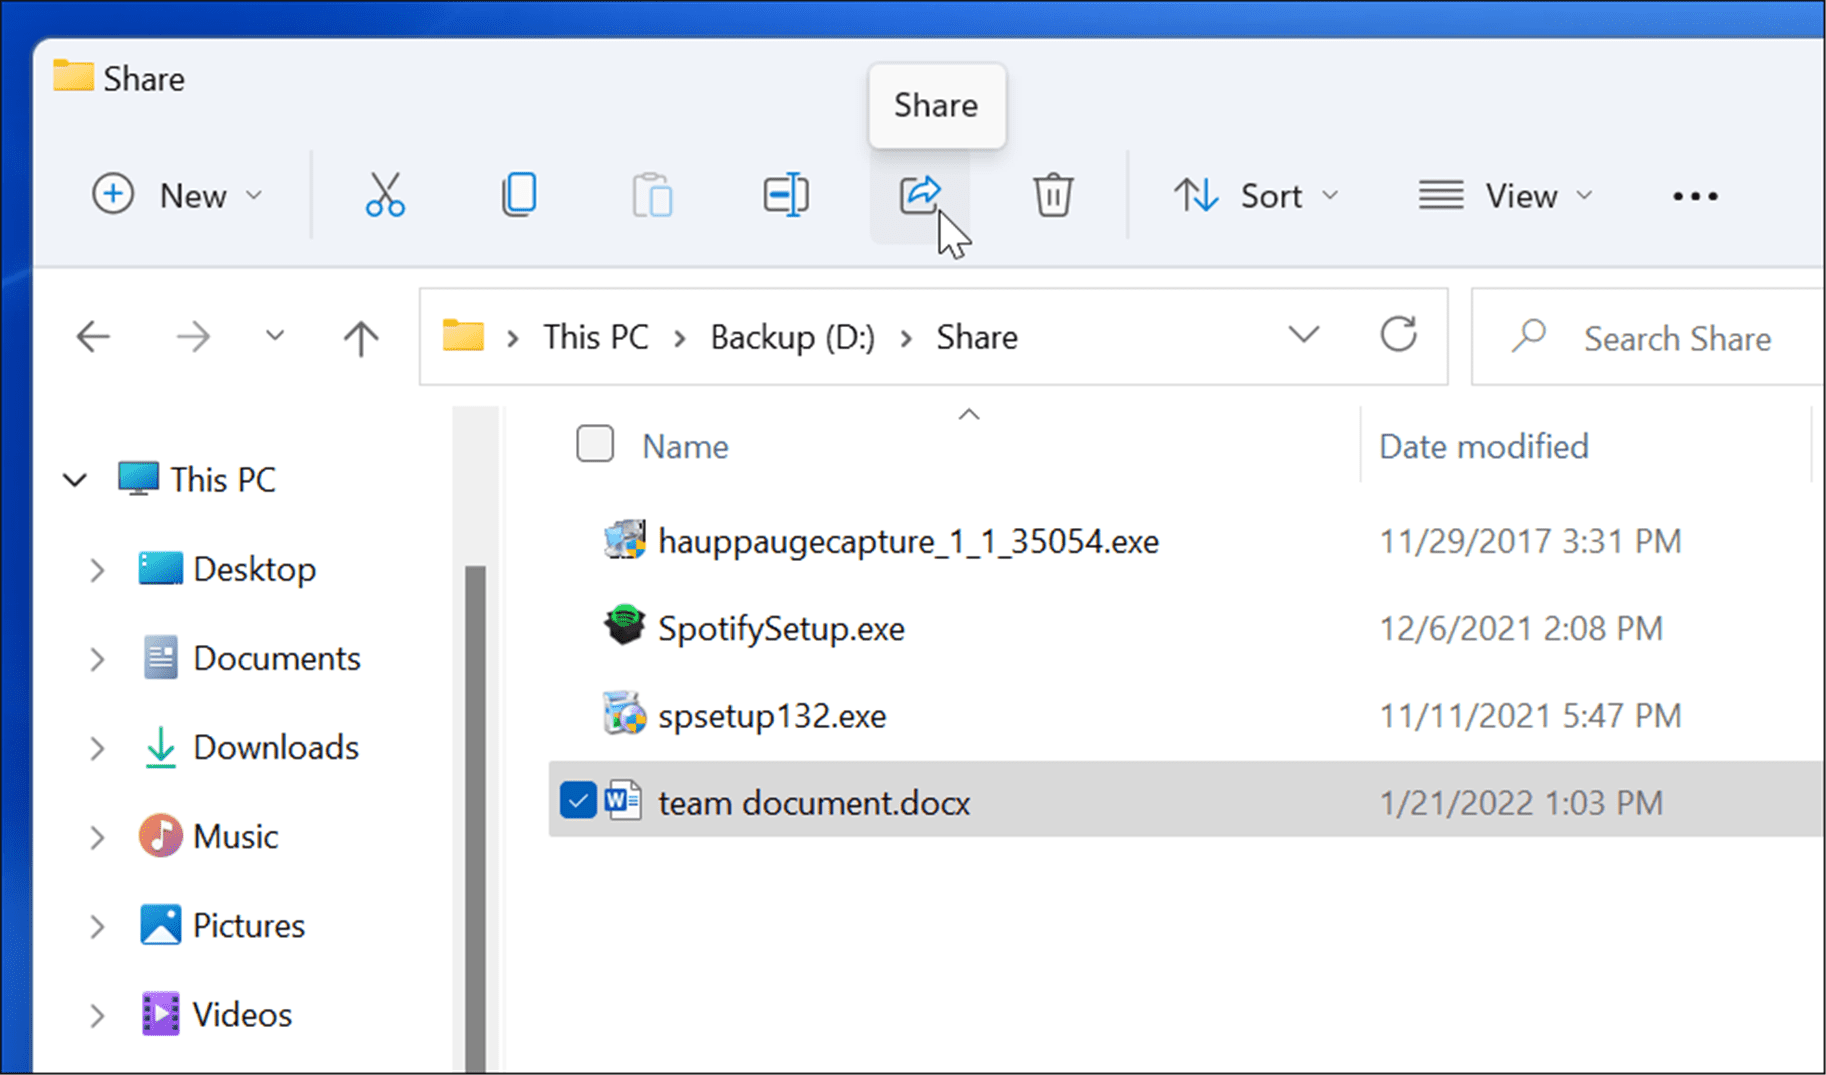Rename the selected file

click(786, 195)
